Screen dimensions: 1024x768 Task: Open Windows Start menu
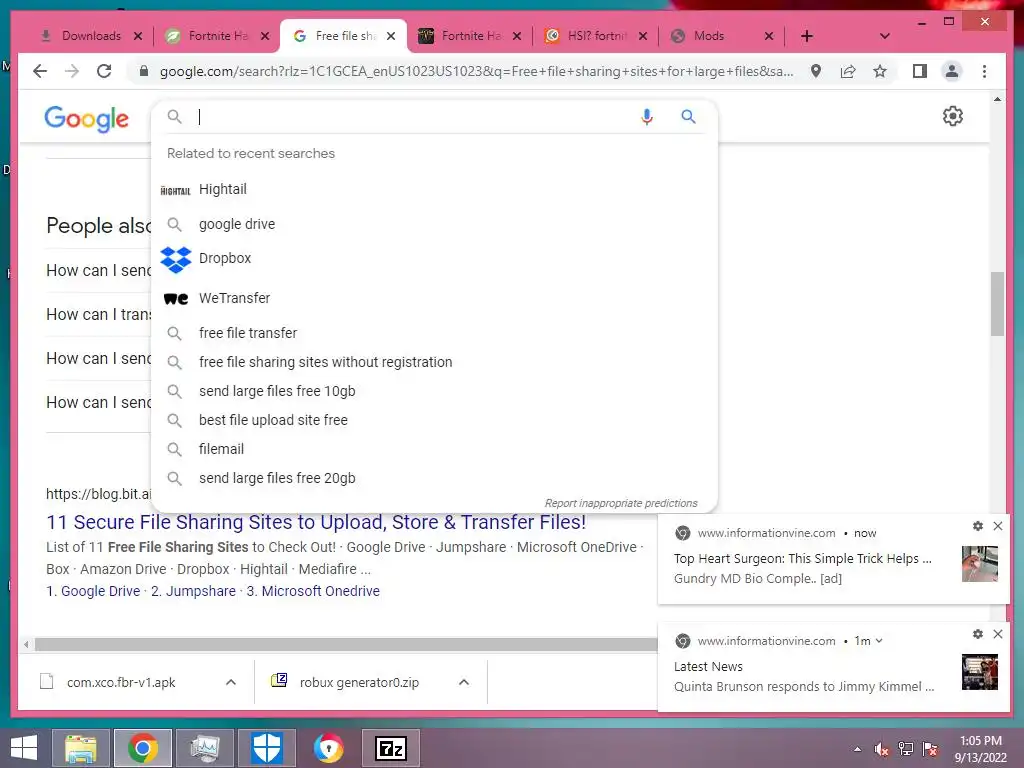tap(24, 748)
